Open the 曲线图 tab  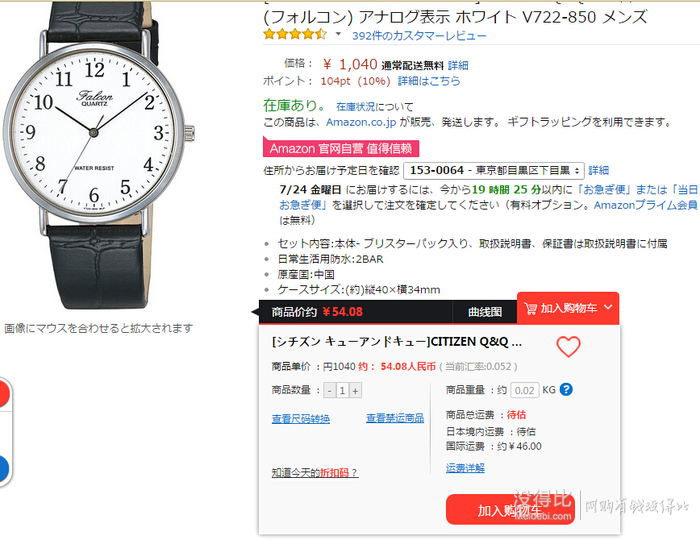click(485, 312)
